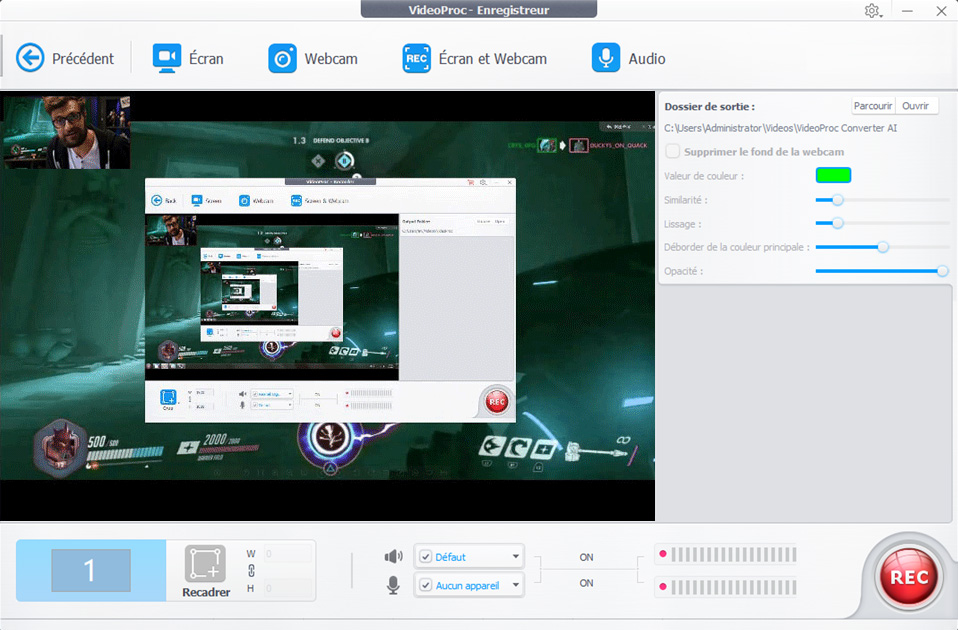
Task: Click the speaker volume icon
Action: 393,557
